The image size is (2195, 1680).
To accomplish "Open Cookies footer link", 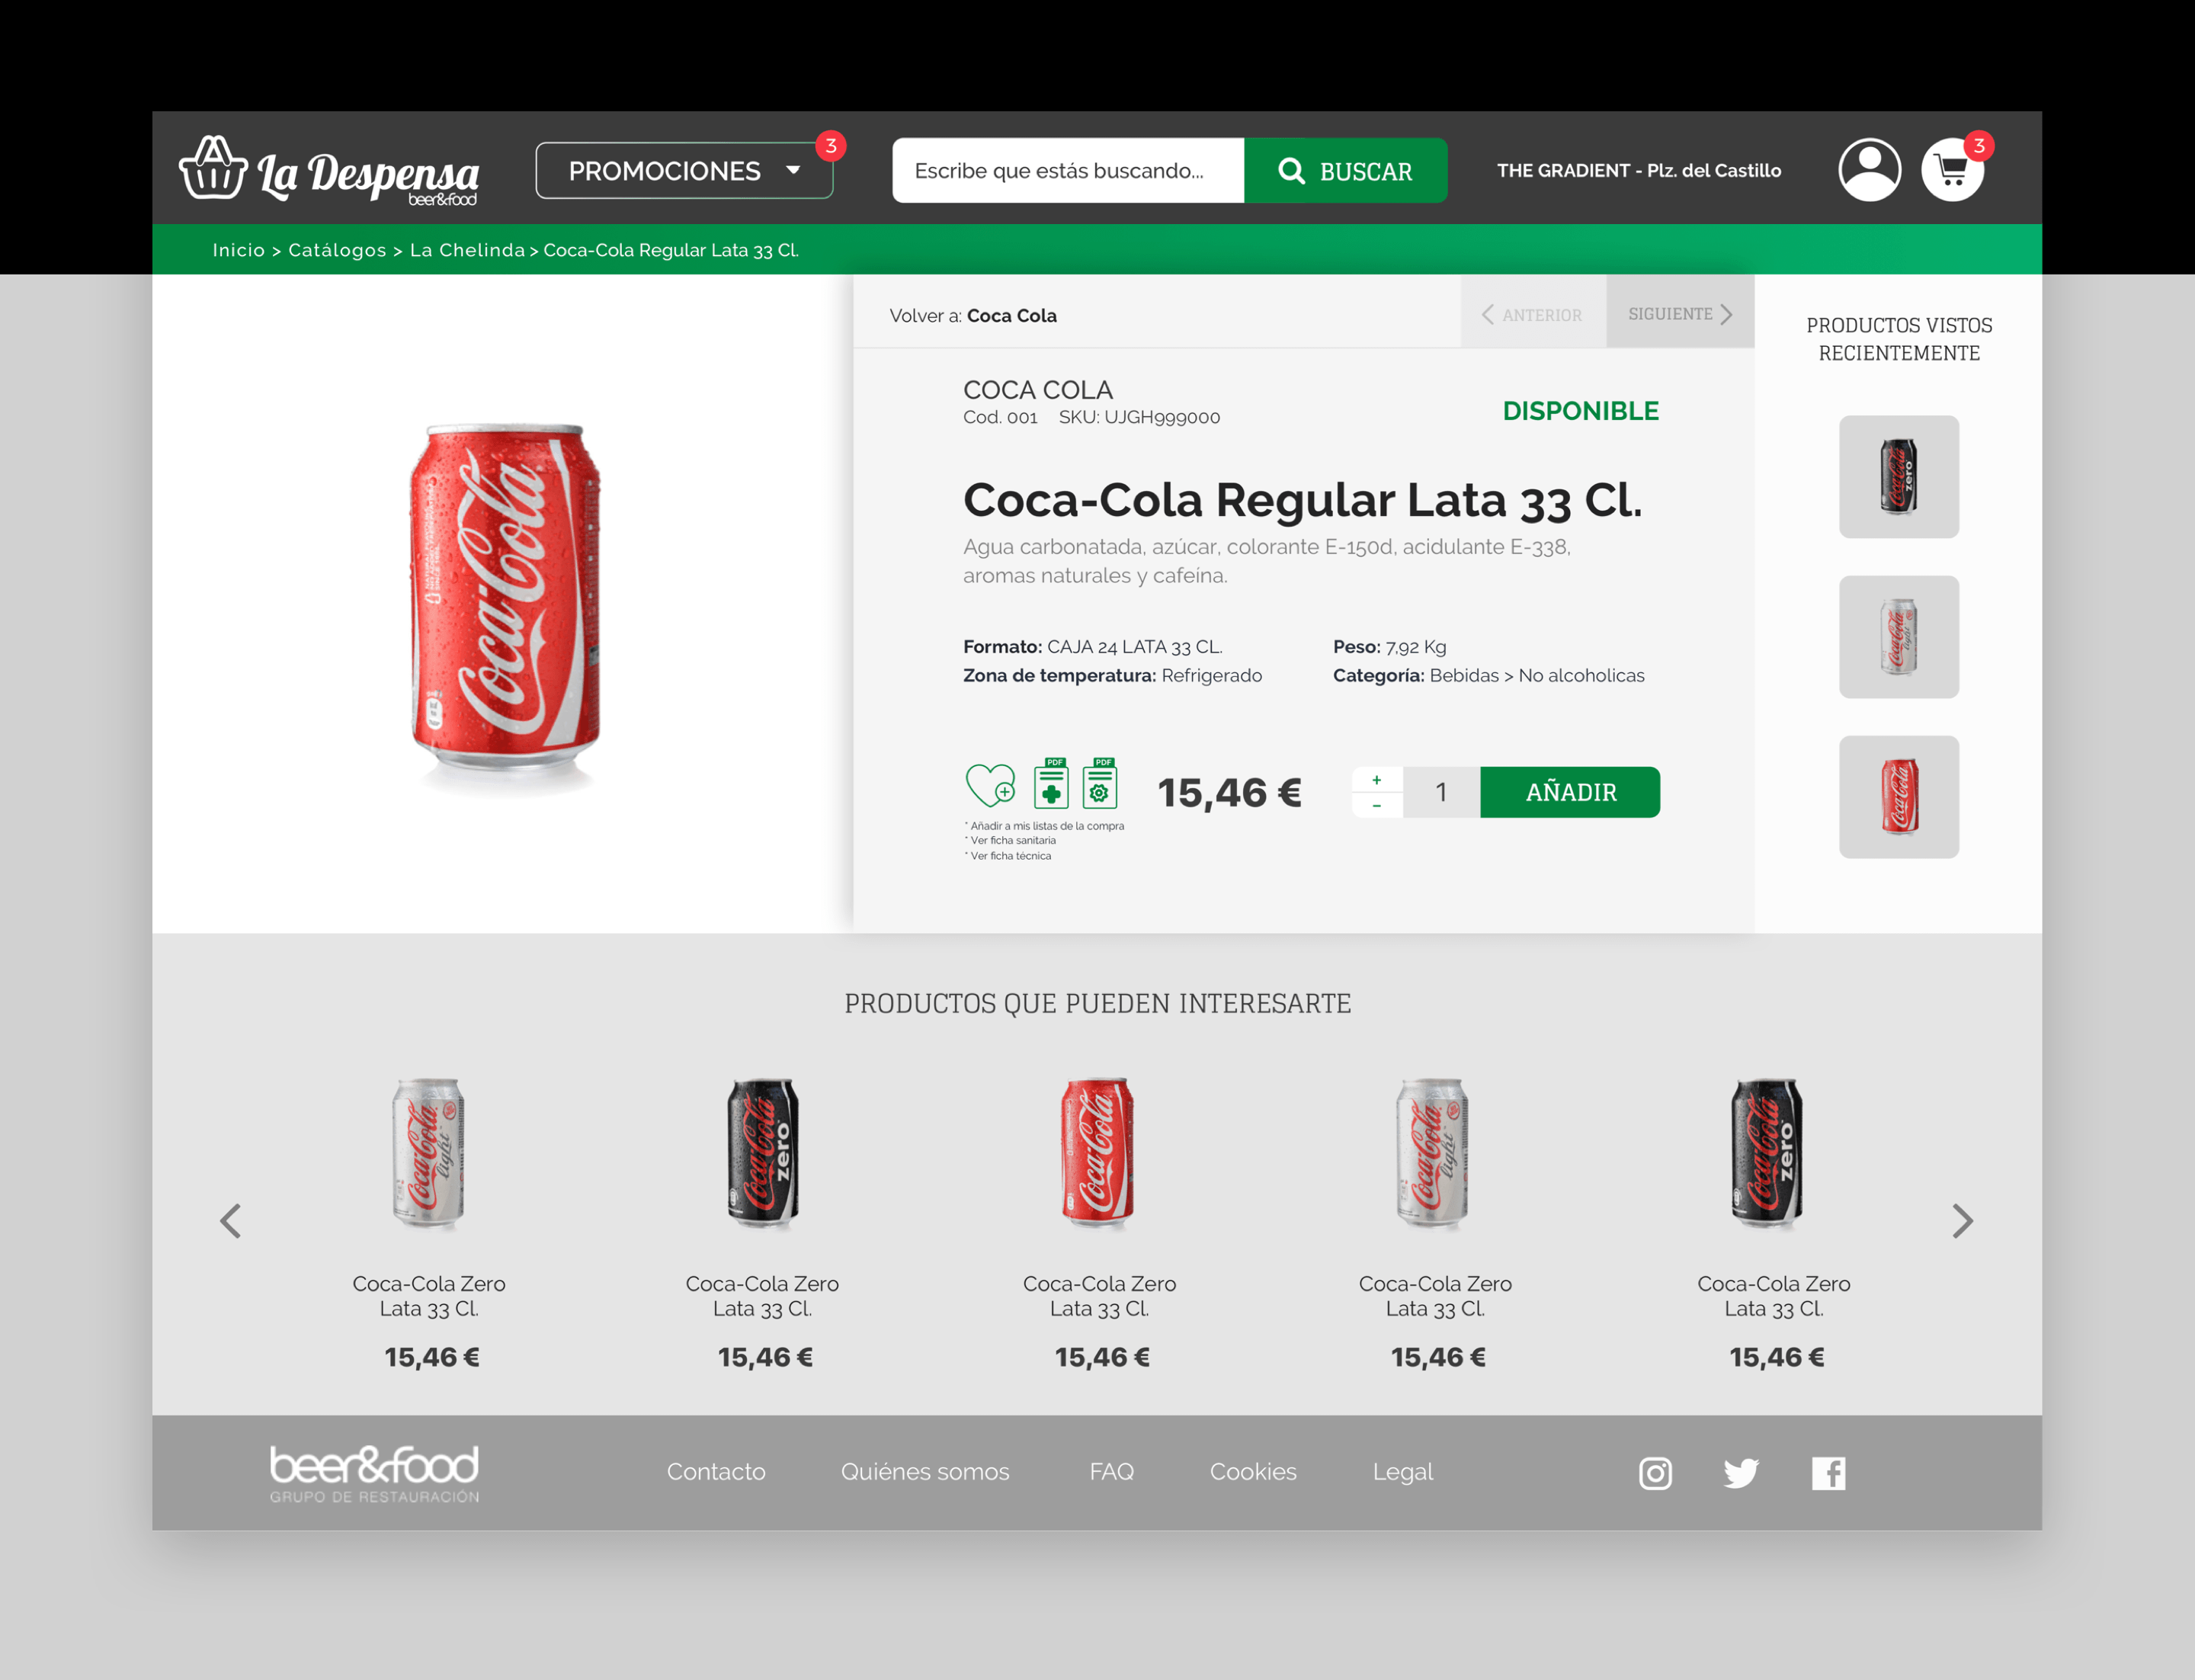I will coord(1253,1472).
